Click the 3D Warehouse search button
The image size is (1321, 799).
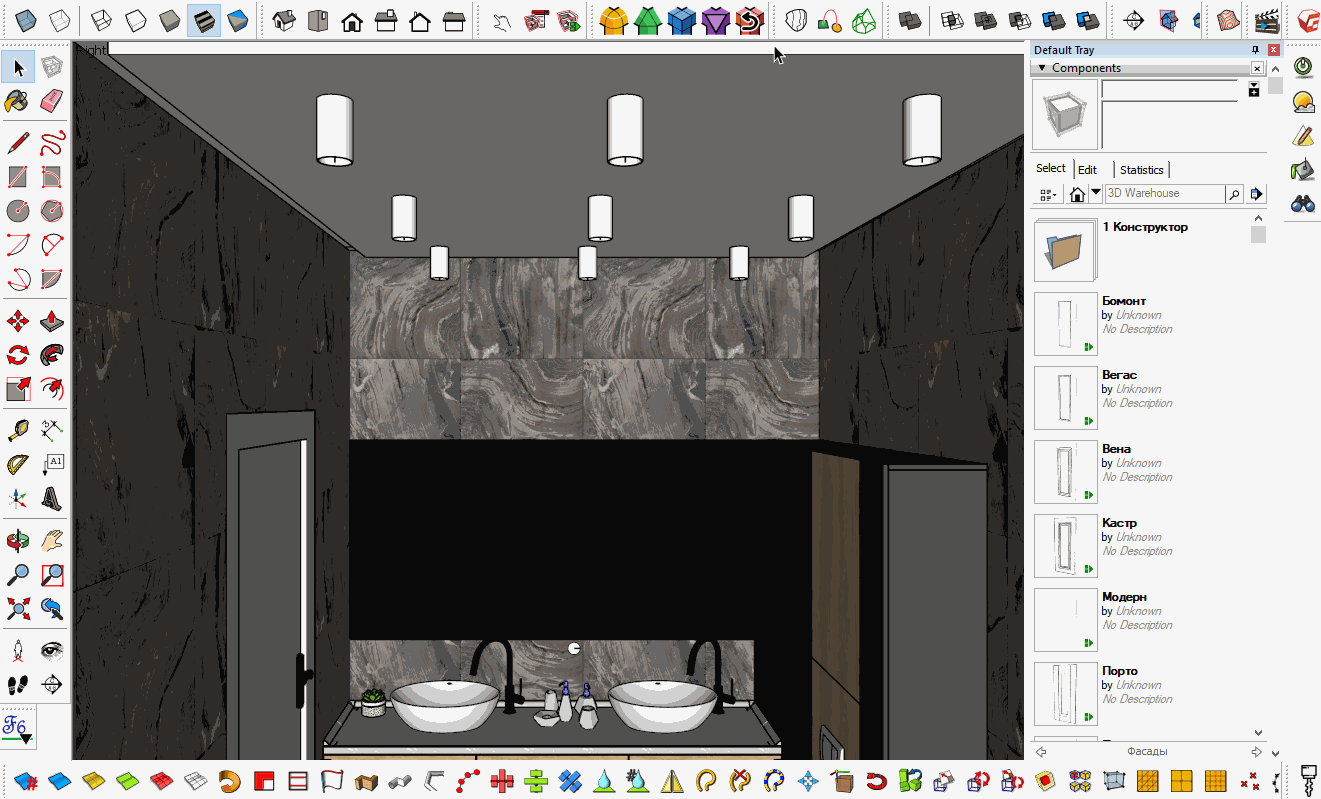coord(1234,194)
